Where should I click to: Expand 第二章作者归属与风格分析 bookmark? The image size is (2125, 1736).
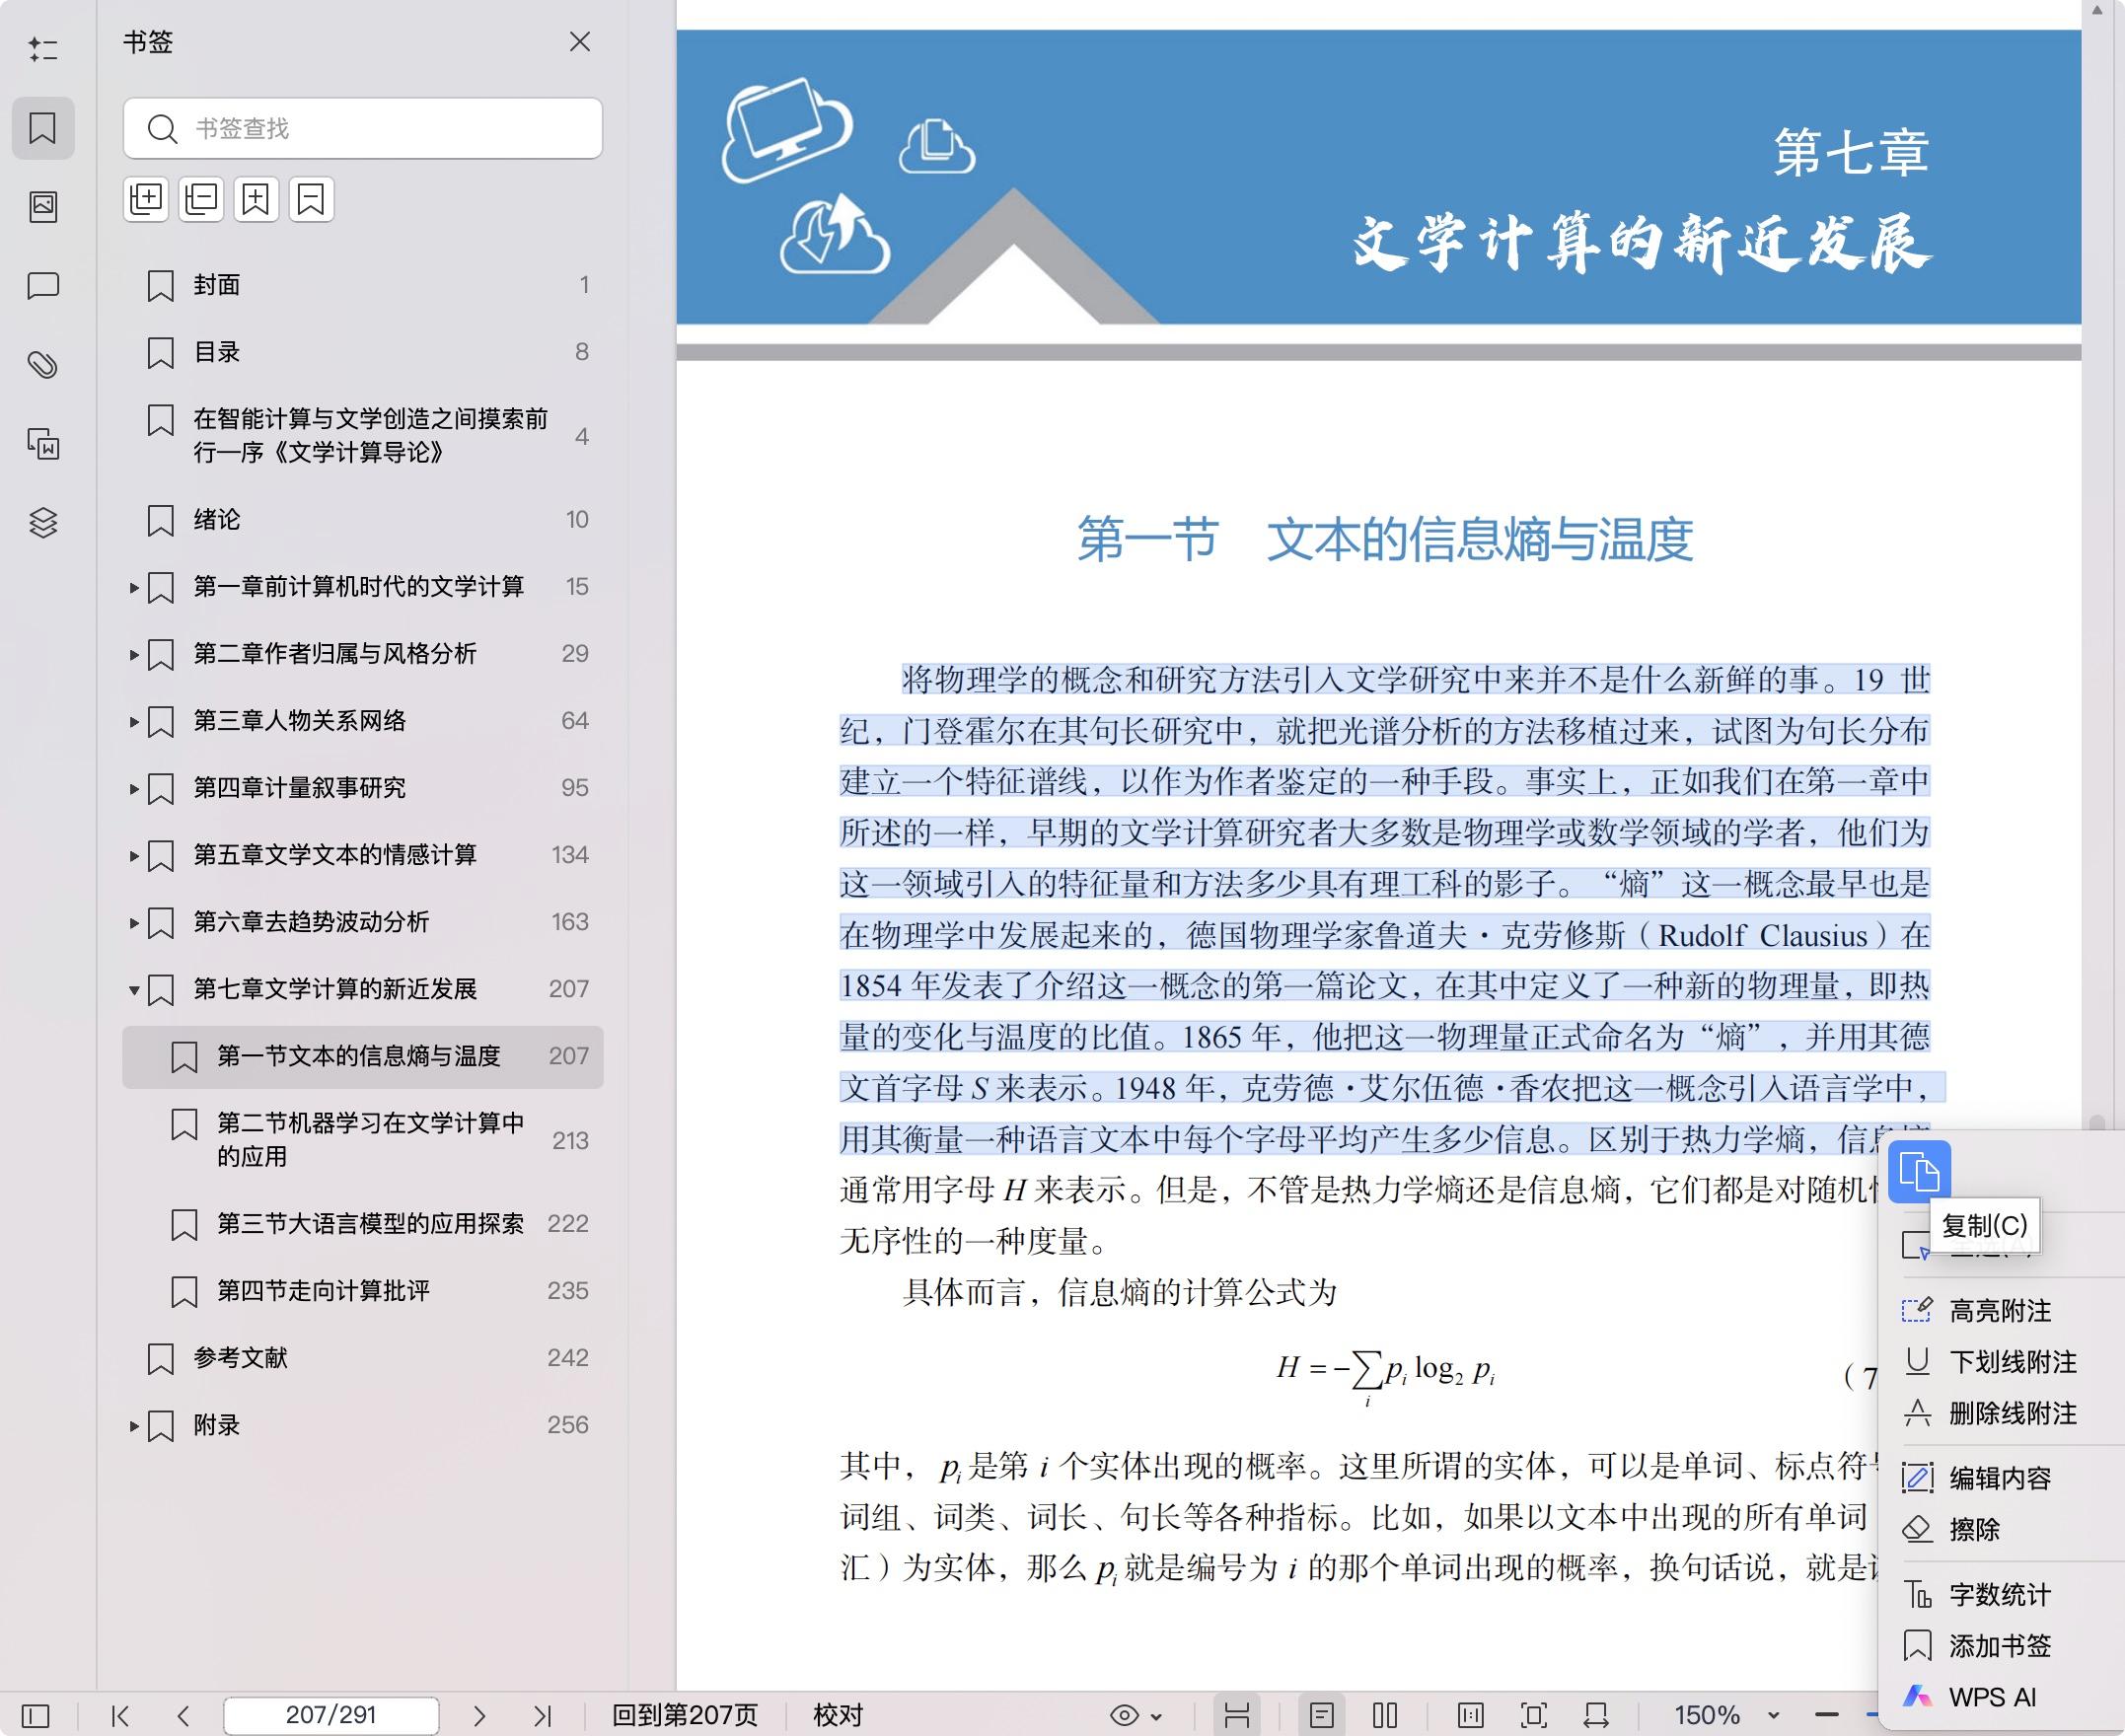134,654
